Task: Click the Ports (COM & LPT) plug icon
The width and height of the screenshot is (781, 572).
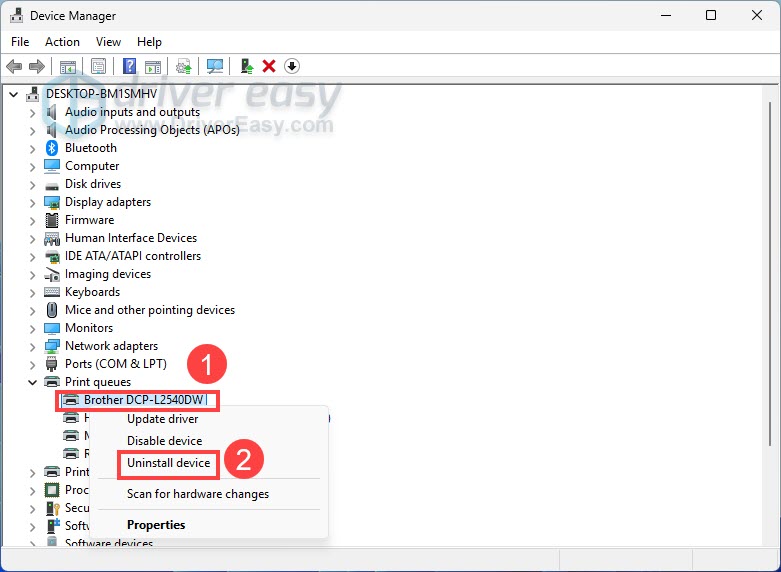Action: (x=52, y=364)
